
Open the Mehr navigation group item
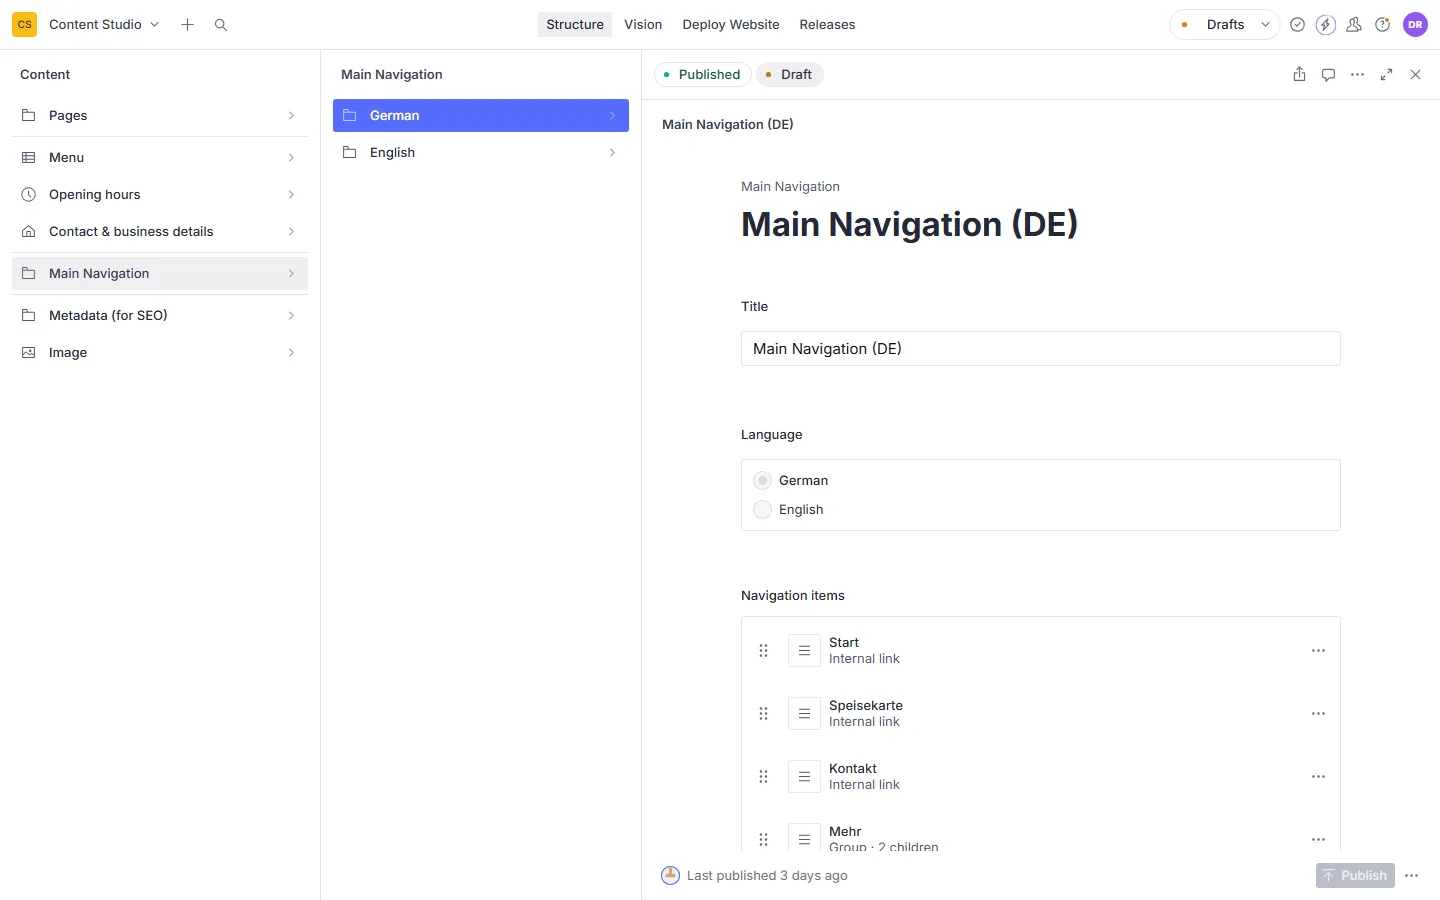click(1040, 839)
